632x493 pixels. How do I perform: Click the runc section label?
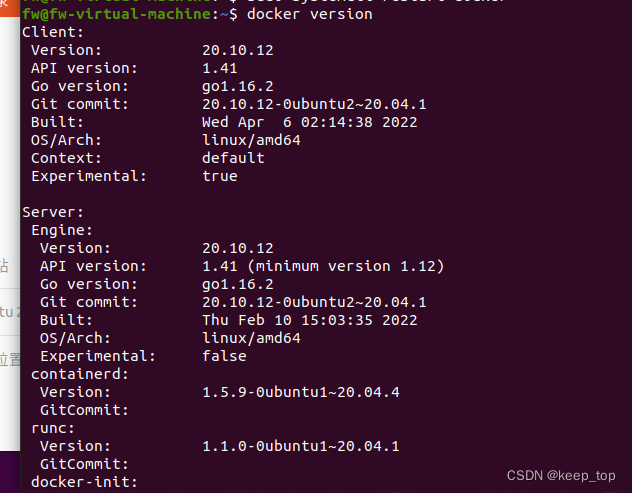coord(53,428)
